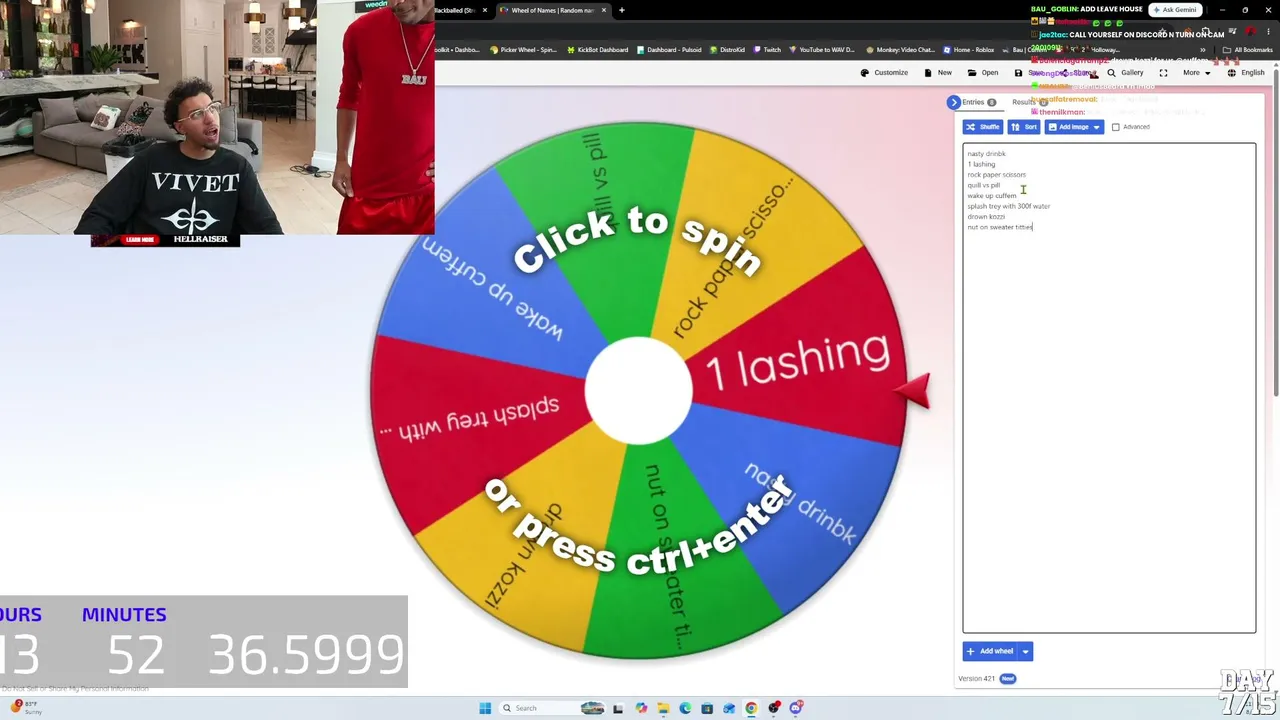The image size is (1280, 720).
Task: Sort the wheel entries
Action: 1024,127
